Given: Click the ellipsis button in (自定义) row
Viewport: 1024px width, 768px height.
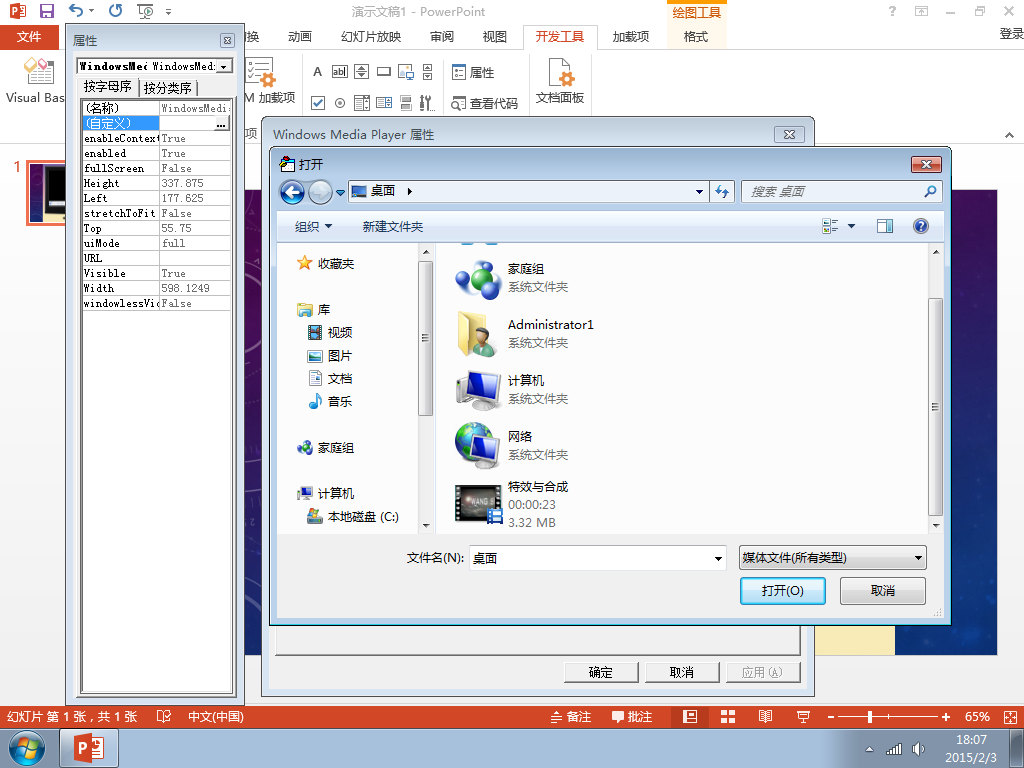Looking at the screenshot, I should point(221,123).
